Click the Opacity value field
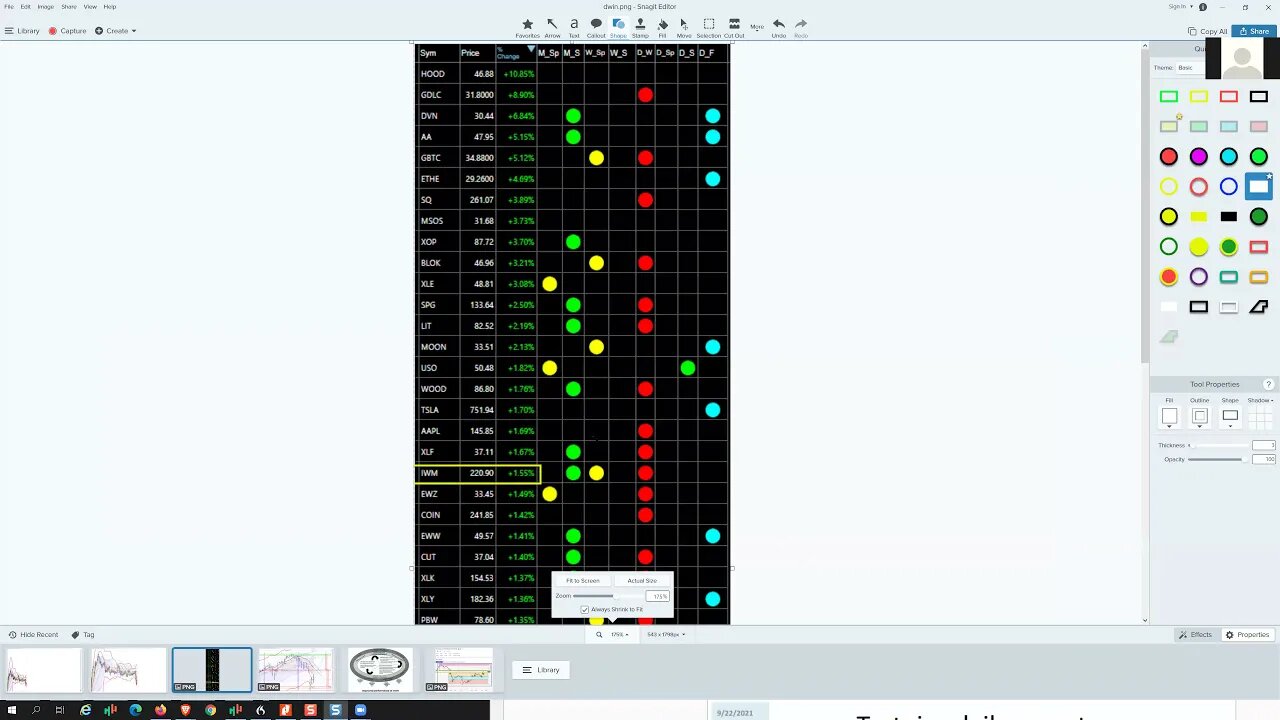 1263,459
